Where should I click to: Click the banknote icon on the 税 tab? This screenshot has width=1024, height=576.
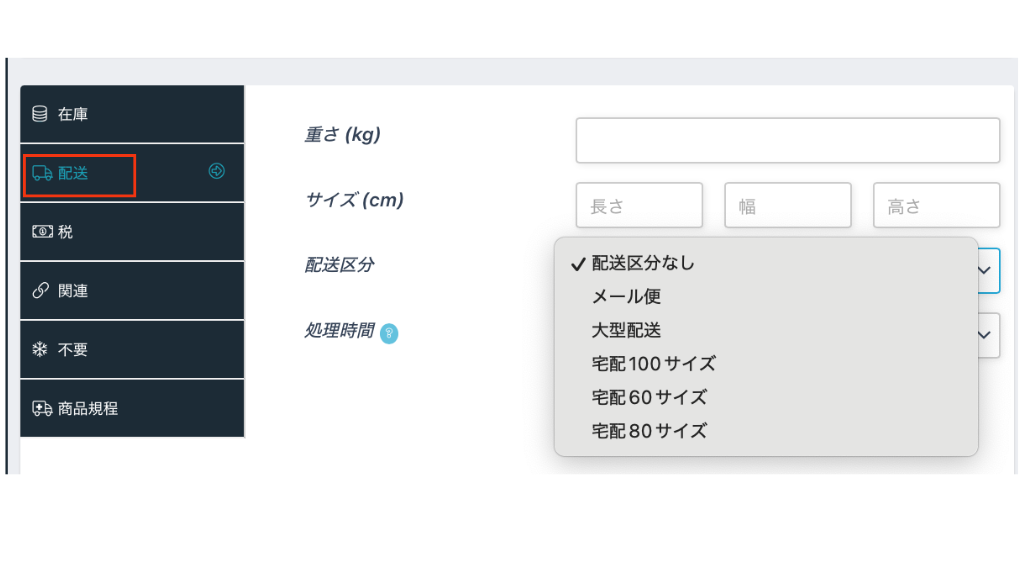(40, 231)
